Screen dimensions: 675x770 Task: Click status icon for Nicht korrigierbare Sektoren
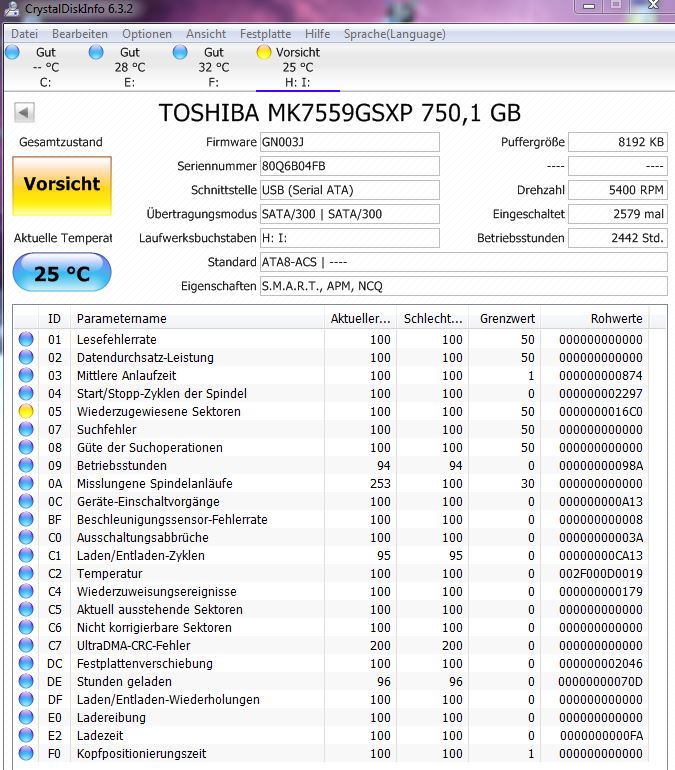pyautogui.click(x=26, y=627)
